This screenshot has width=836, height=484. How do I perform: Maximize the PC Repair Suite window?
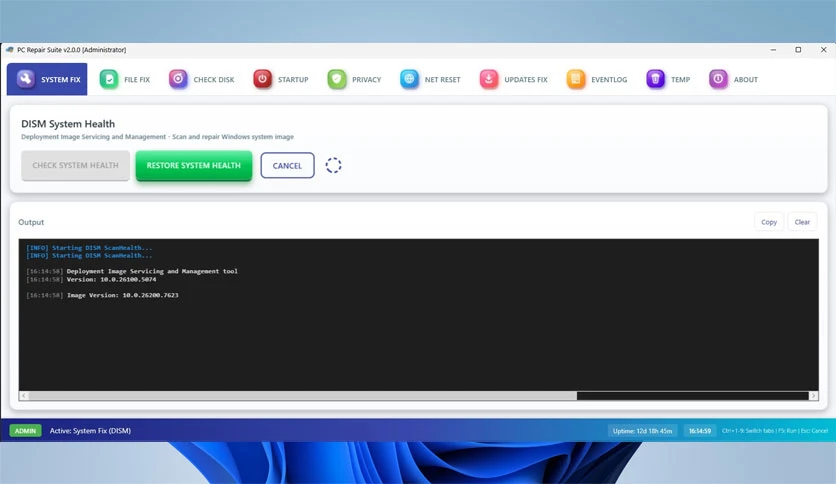coord(798,50)
